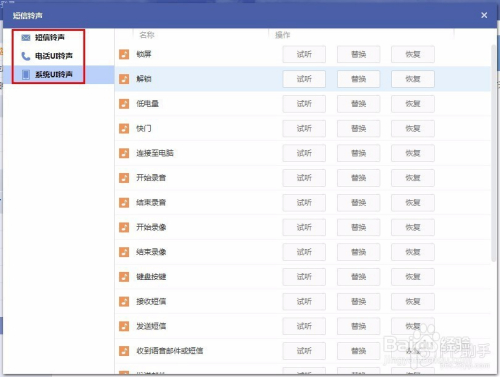
Task: Click the phone handset icon for 电话UI铃声
Action: point(26,56)
